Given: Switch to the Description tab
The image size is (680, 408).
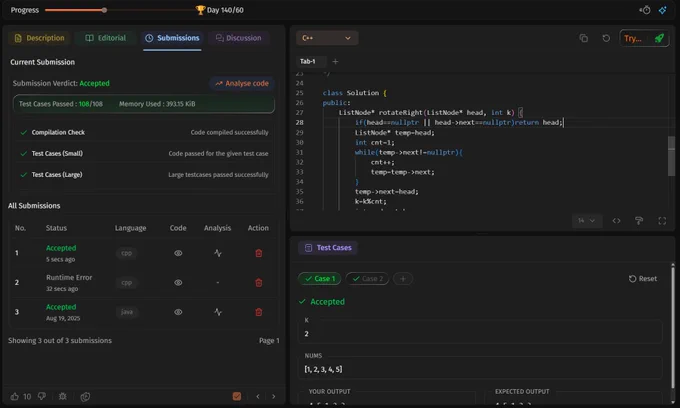Looking at the screenshot, I should 40,38.
